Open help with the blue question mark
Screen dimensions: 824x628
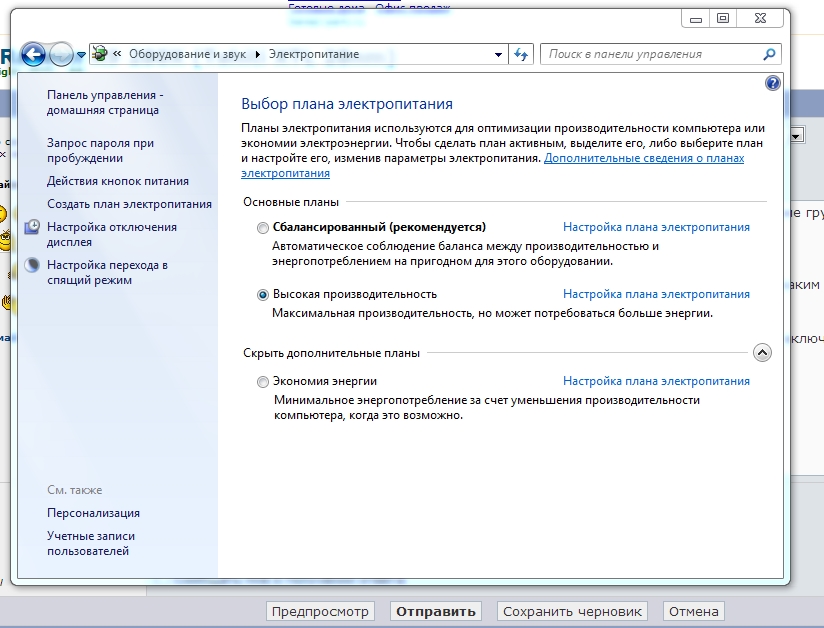(772, 83)
